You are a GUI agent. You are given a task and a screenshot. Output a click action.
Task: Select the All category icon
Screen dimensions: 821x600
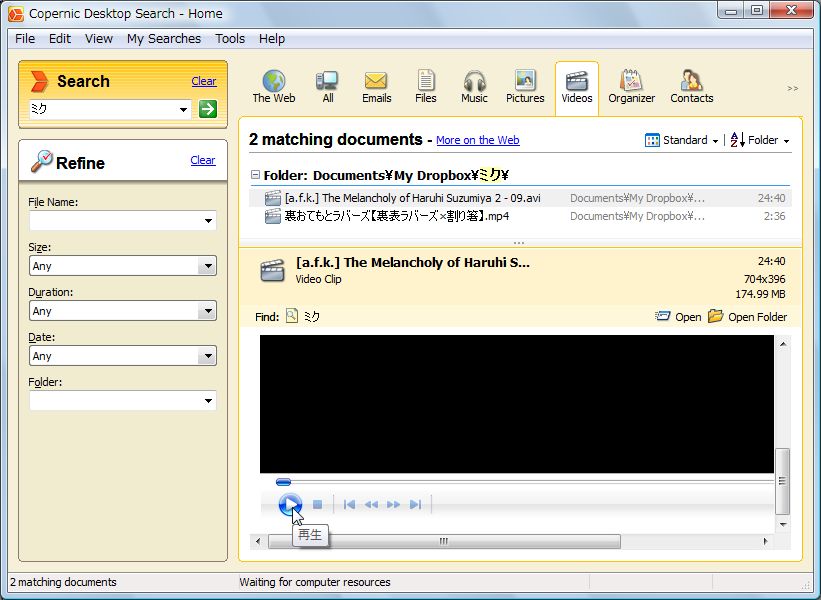click(328, 87)
